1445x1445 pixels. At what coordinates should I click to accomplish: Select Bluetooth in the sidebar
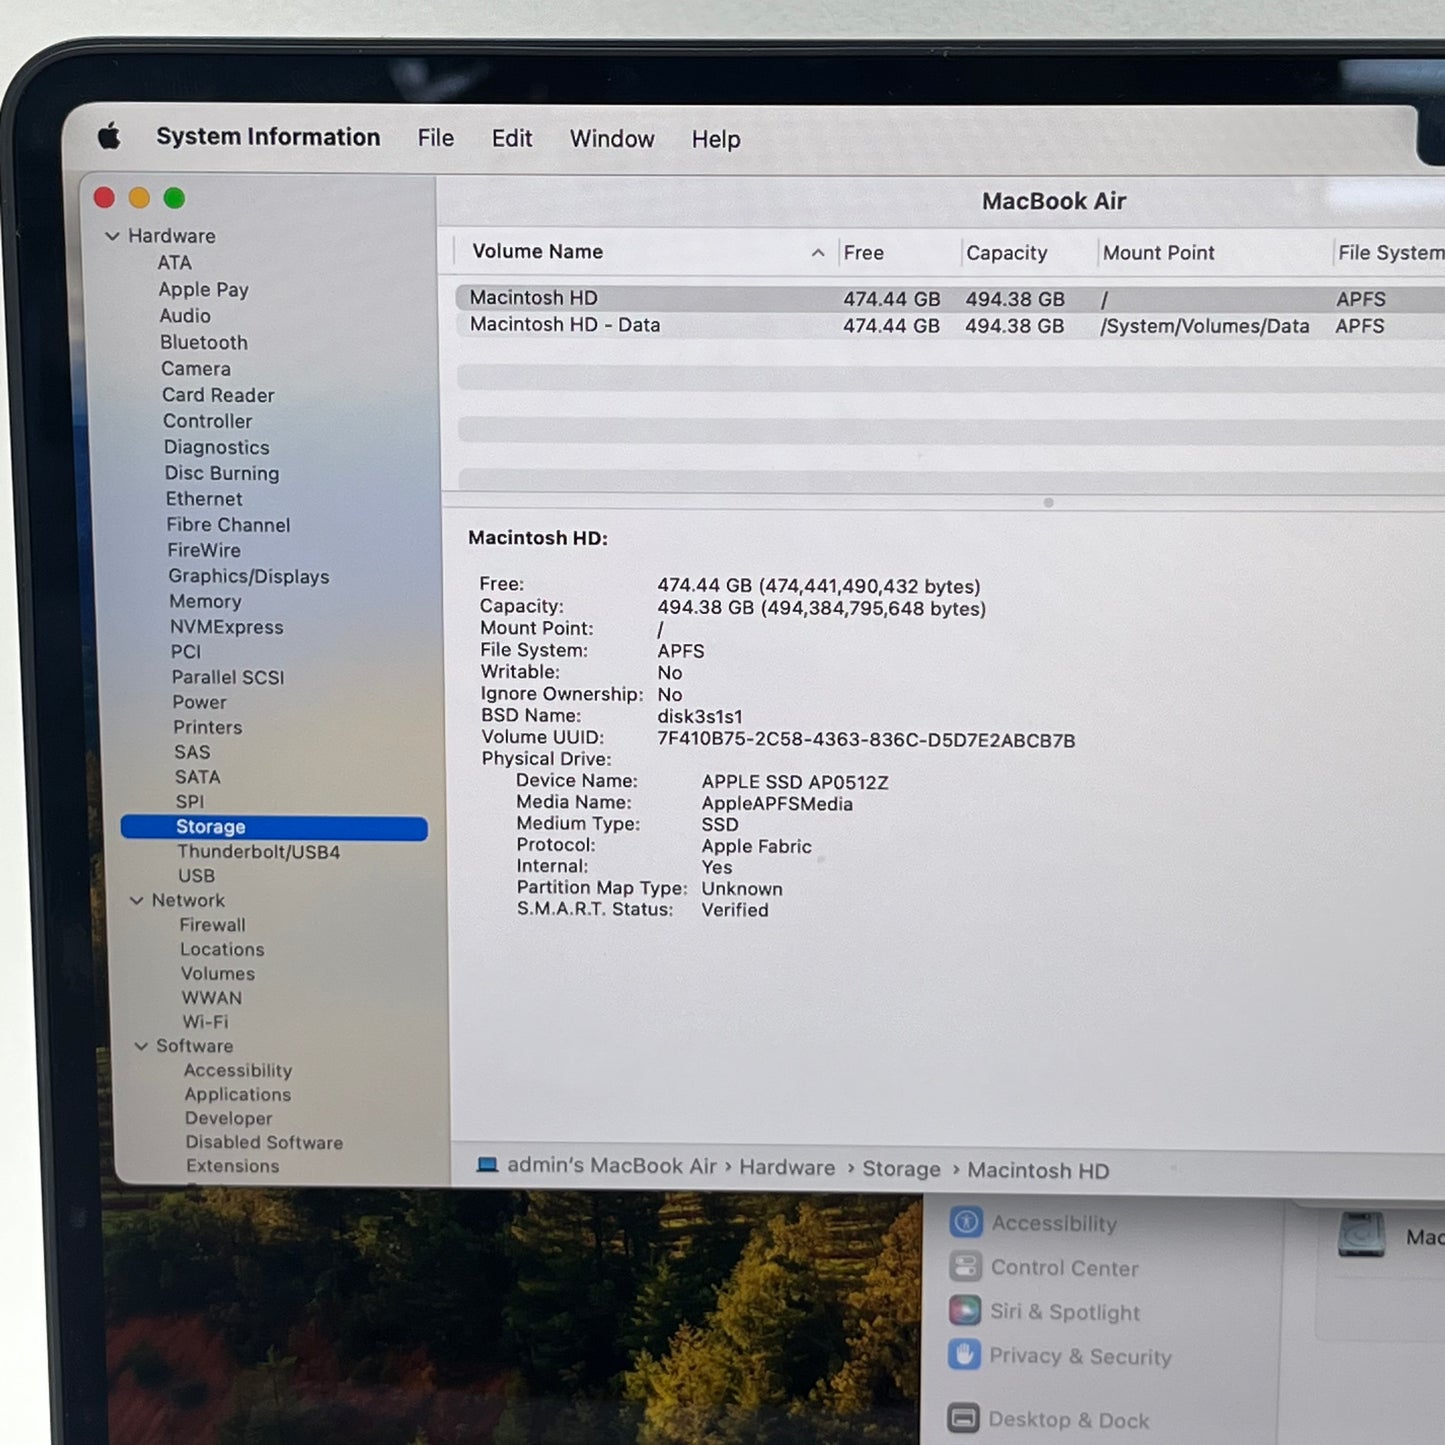pyautogui.click(x=204, y=342)
